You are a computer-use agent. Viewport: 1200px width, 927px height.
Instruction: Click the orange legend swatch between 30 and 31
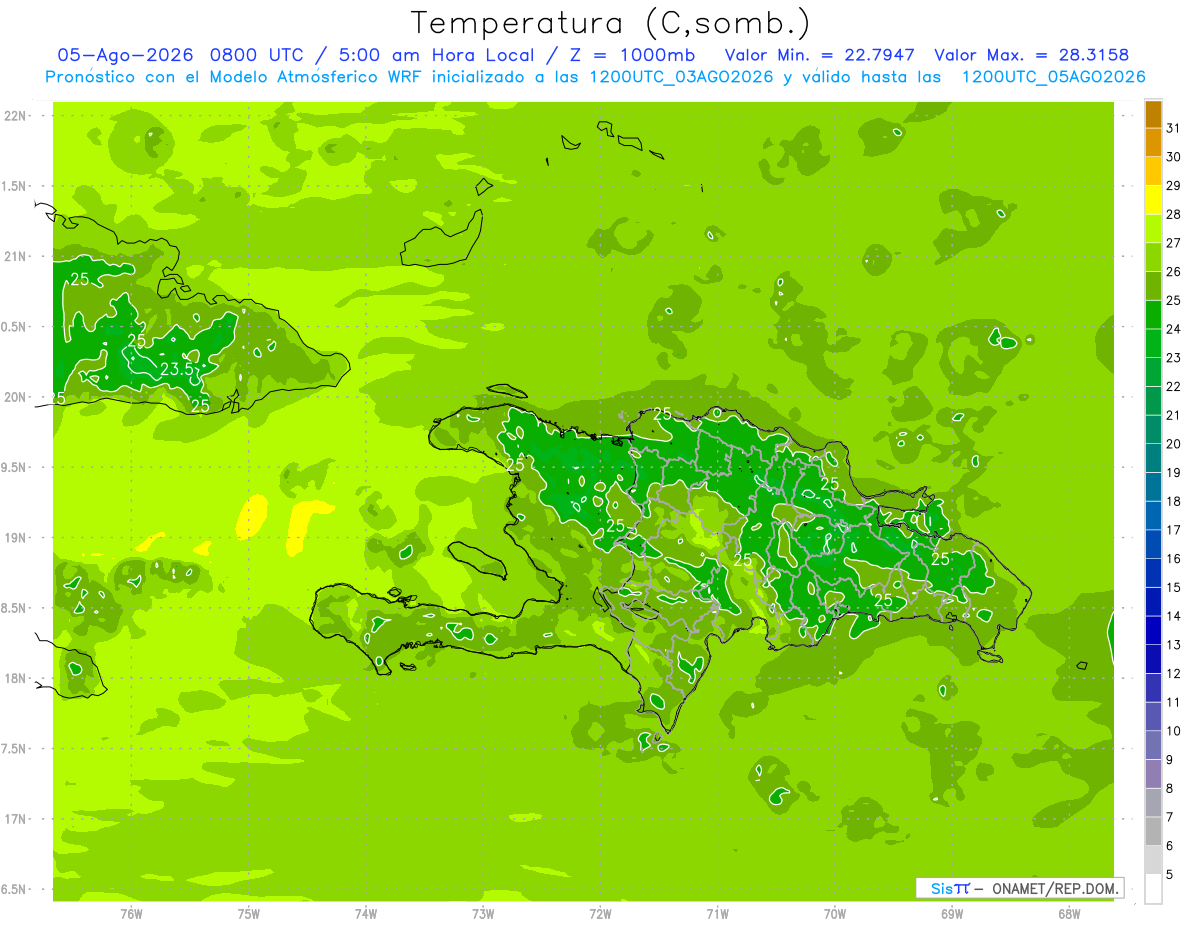(1153, 143)
